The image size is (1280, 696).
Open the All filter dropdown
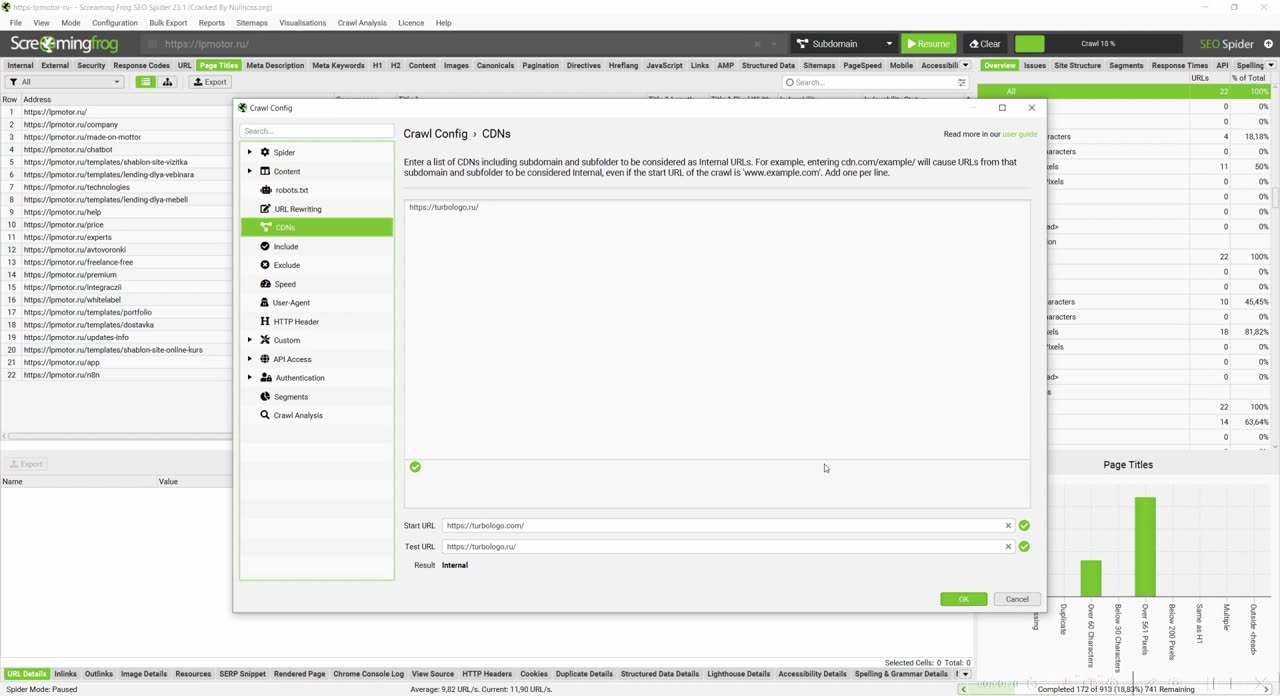tap(65, 82)
